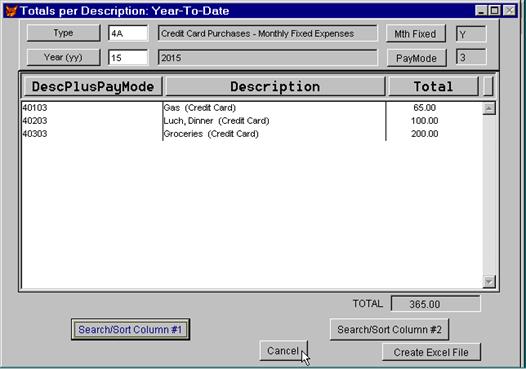
Task: Select the Credit Card Purchases description field
Action: pos(268,34)
